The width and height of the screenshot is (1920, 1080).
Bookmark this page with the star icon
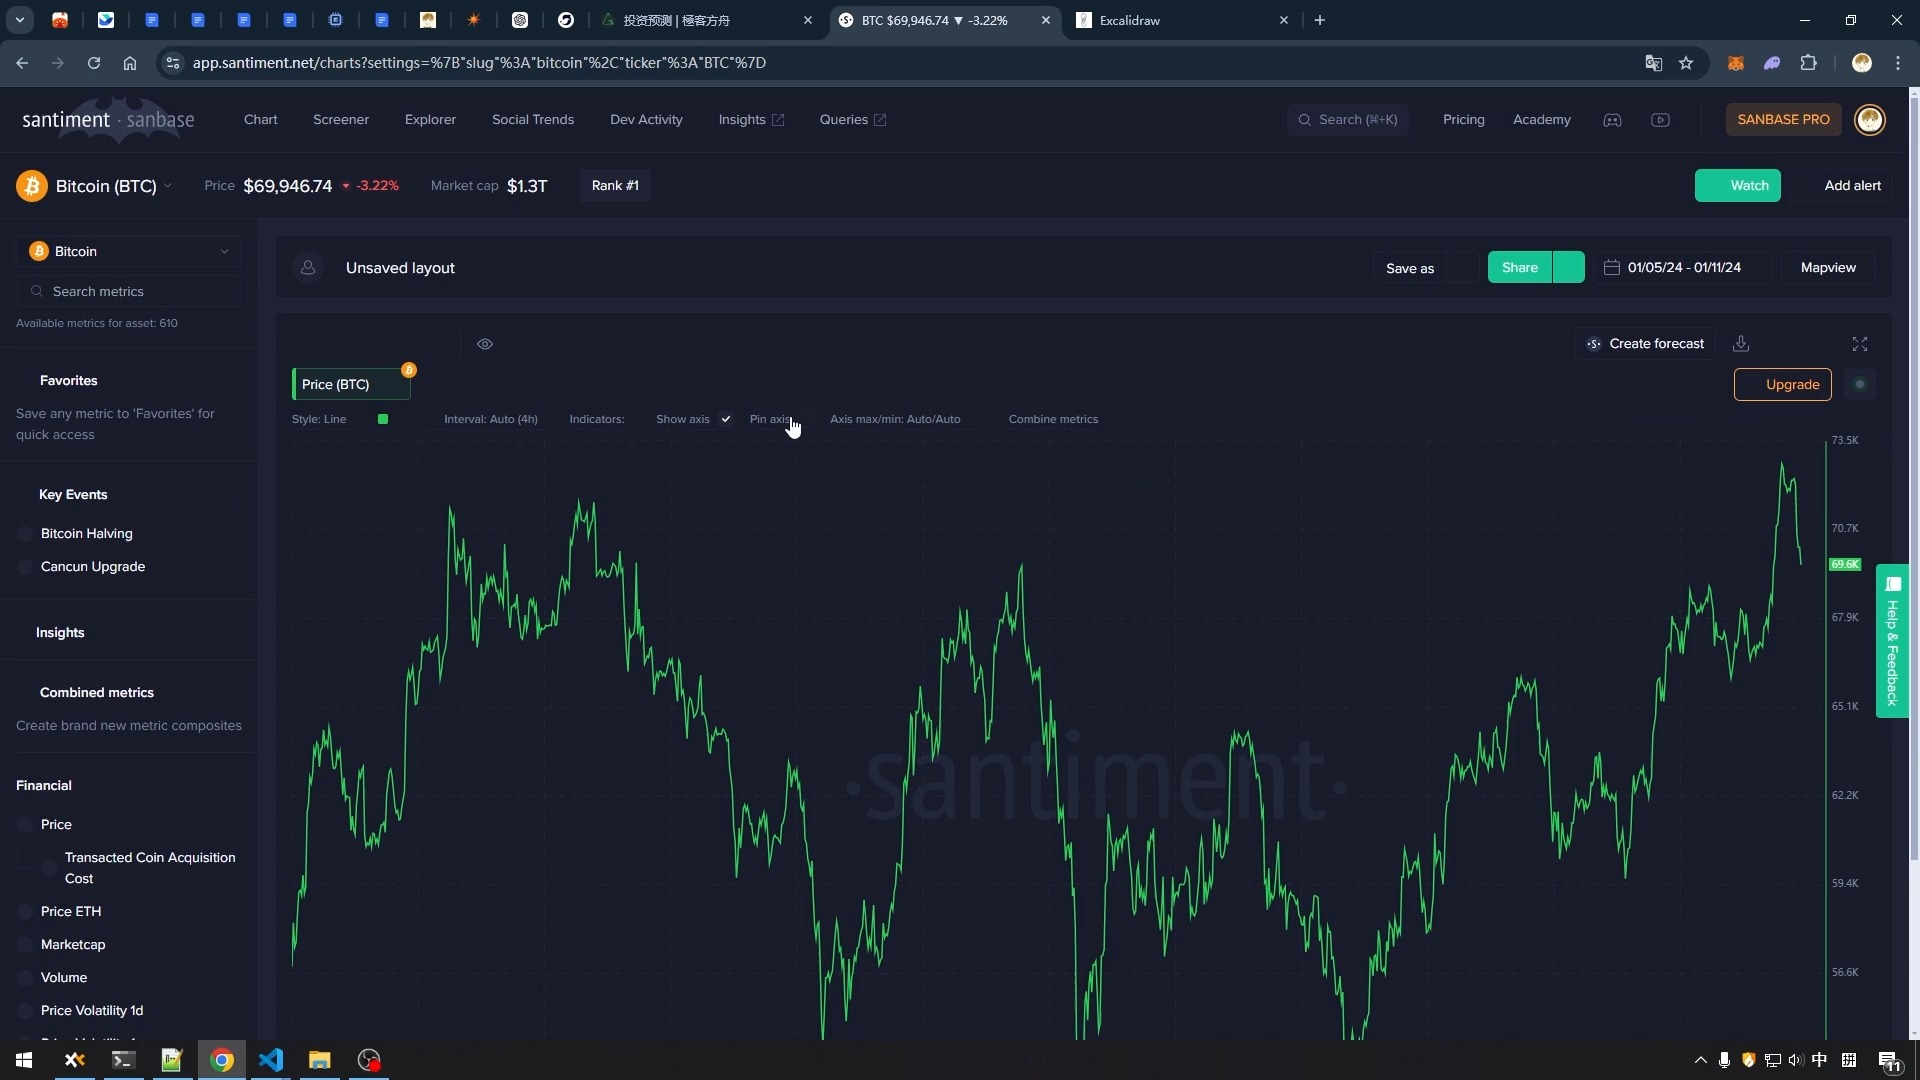1686,63
